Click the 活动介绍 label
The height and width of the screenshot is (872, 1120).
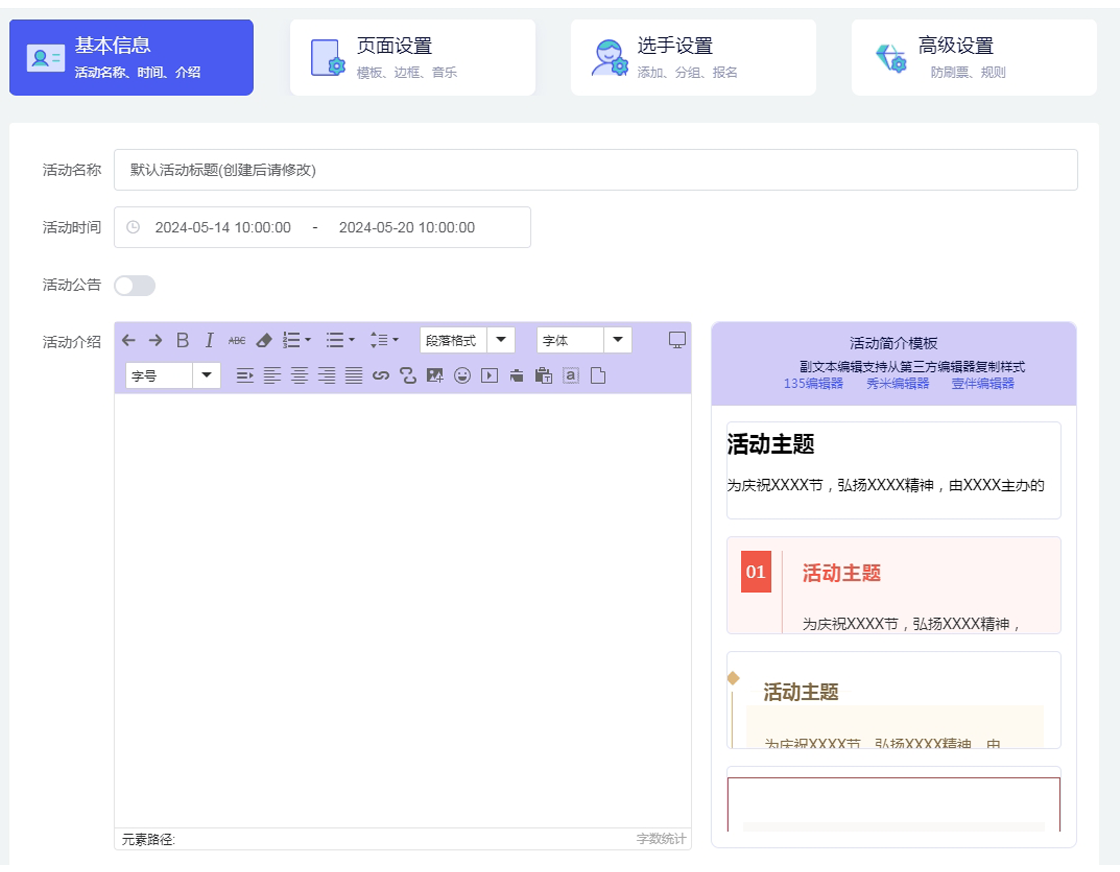[71, 342]
